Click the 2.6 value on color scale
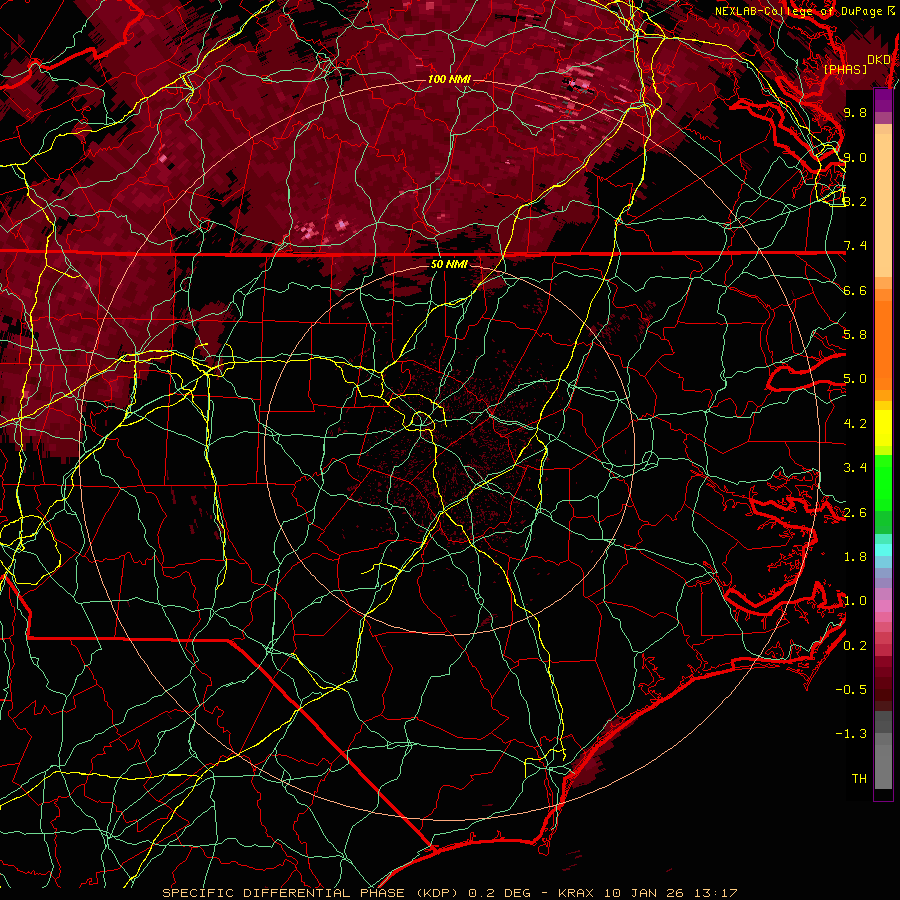900x900 pixels. 855,513
